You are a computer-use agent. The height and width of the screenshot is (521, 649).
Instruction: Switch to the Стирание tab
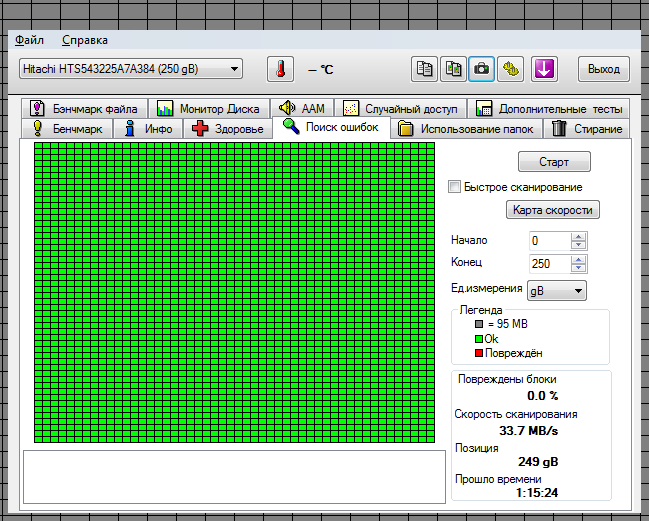(587, 129)
